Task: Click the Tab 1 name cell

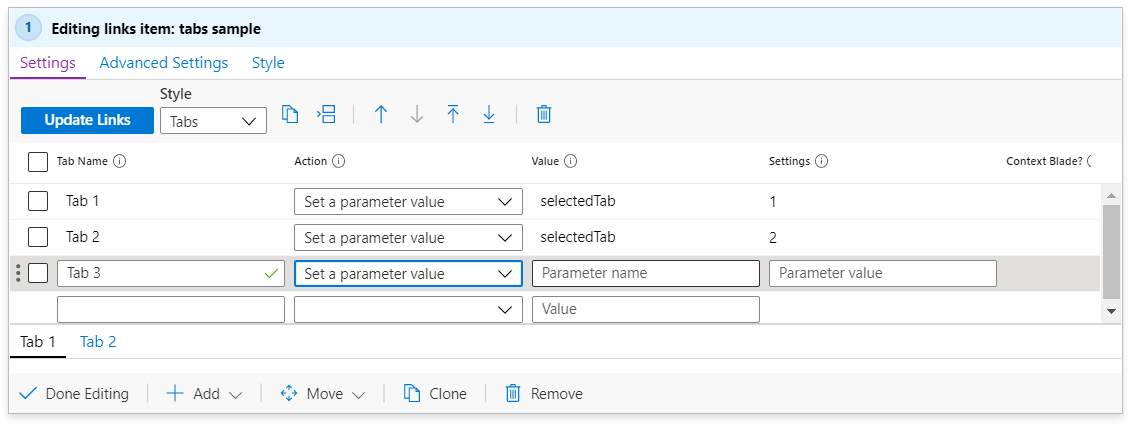Action: (x=83, y=201)
